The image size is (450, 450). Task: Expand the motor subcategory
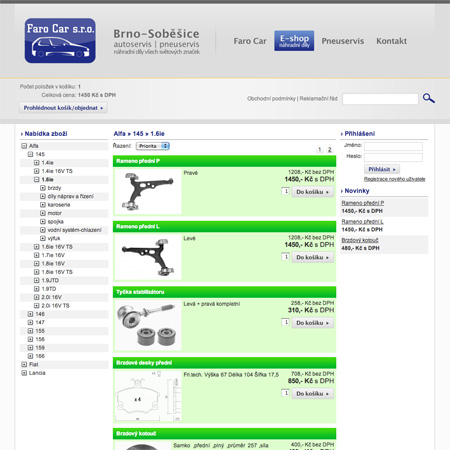(43, 213)
